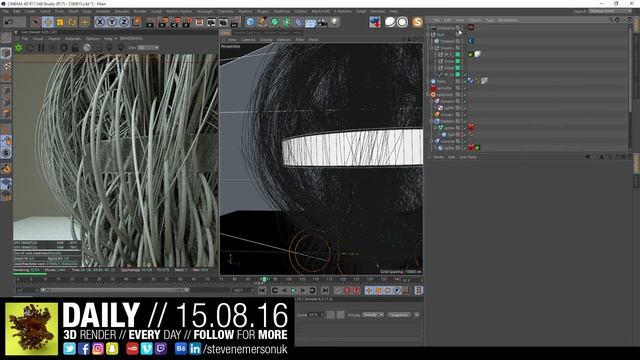This screenshot has height=360, width=640.
Task: Toggle the enable checkmark on the Tube row
Action: (464, 81)
